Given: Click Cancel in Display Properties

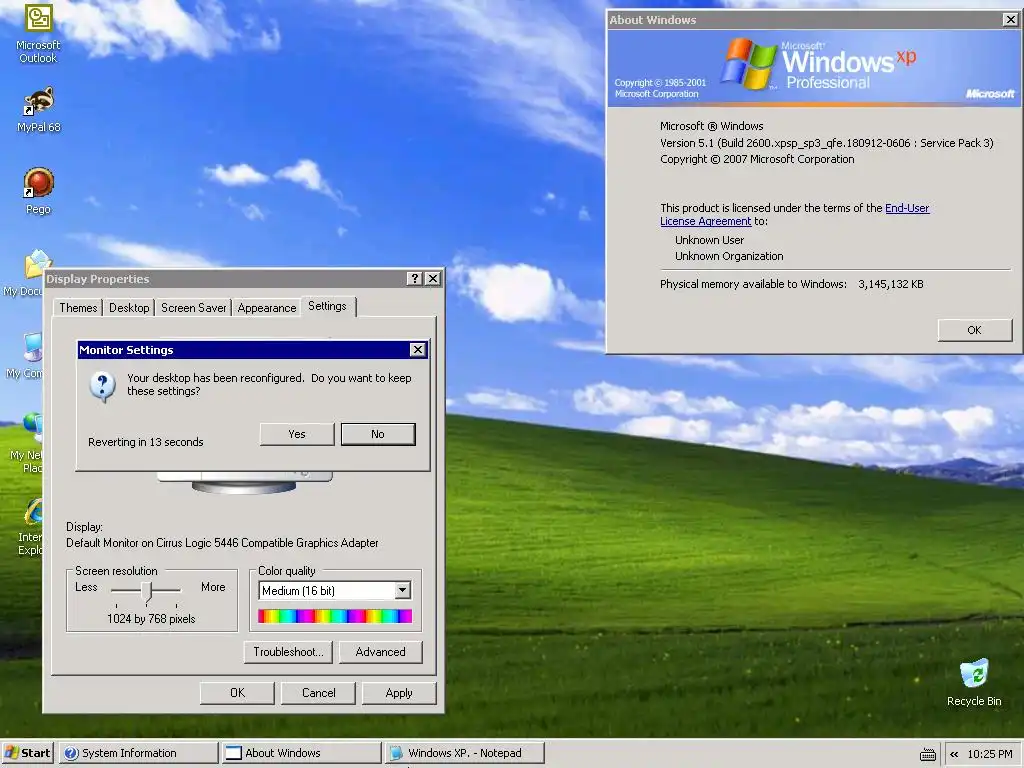Looking at the screenshot, I should point(318,693).
